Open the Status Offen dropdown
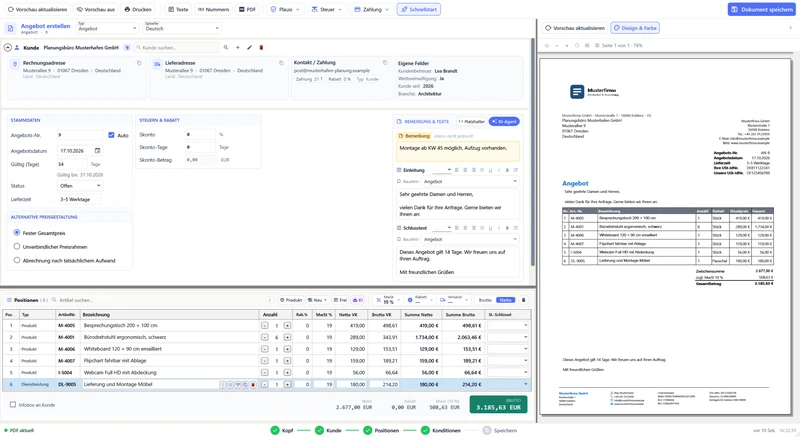Screen dimensions: 800x437 (x=79, y=186)
